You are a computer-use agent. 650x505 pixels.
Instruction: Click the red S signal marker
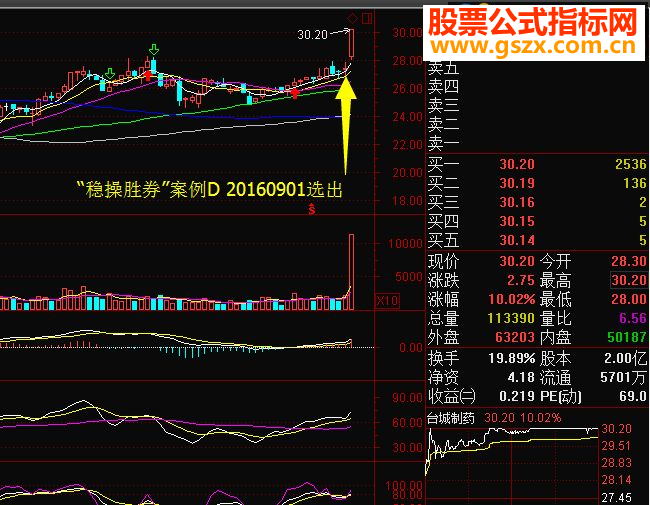point(311,209)
